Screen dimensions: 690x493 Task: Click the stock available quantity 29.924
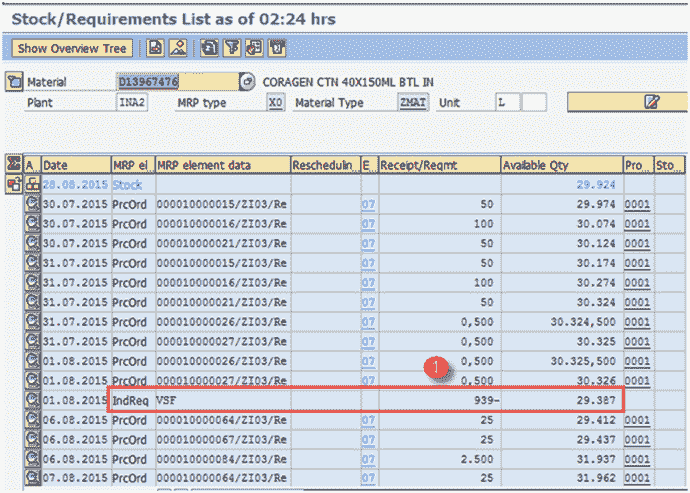(x=596, y=184)
